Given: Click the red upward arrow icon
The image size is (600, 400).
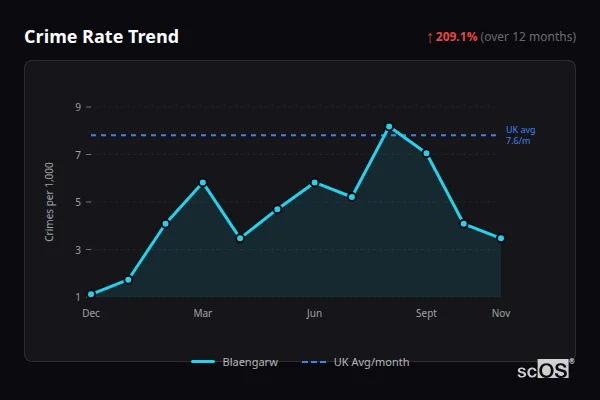Looking at the screenshot, I should 430,38.
